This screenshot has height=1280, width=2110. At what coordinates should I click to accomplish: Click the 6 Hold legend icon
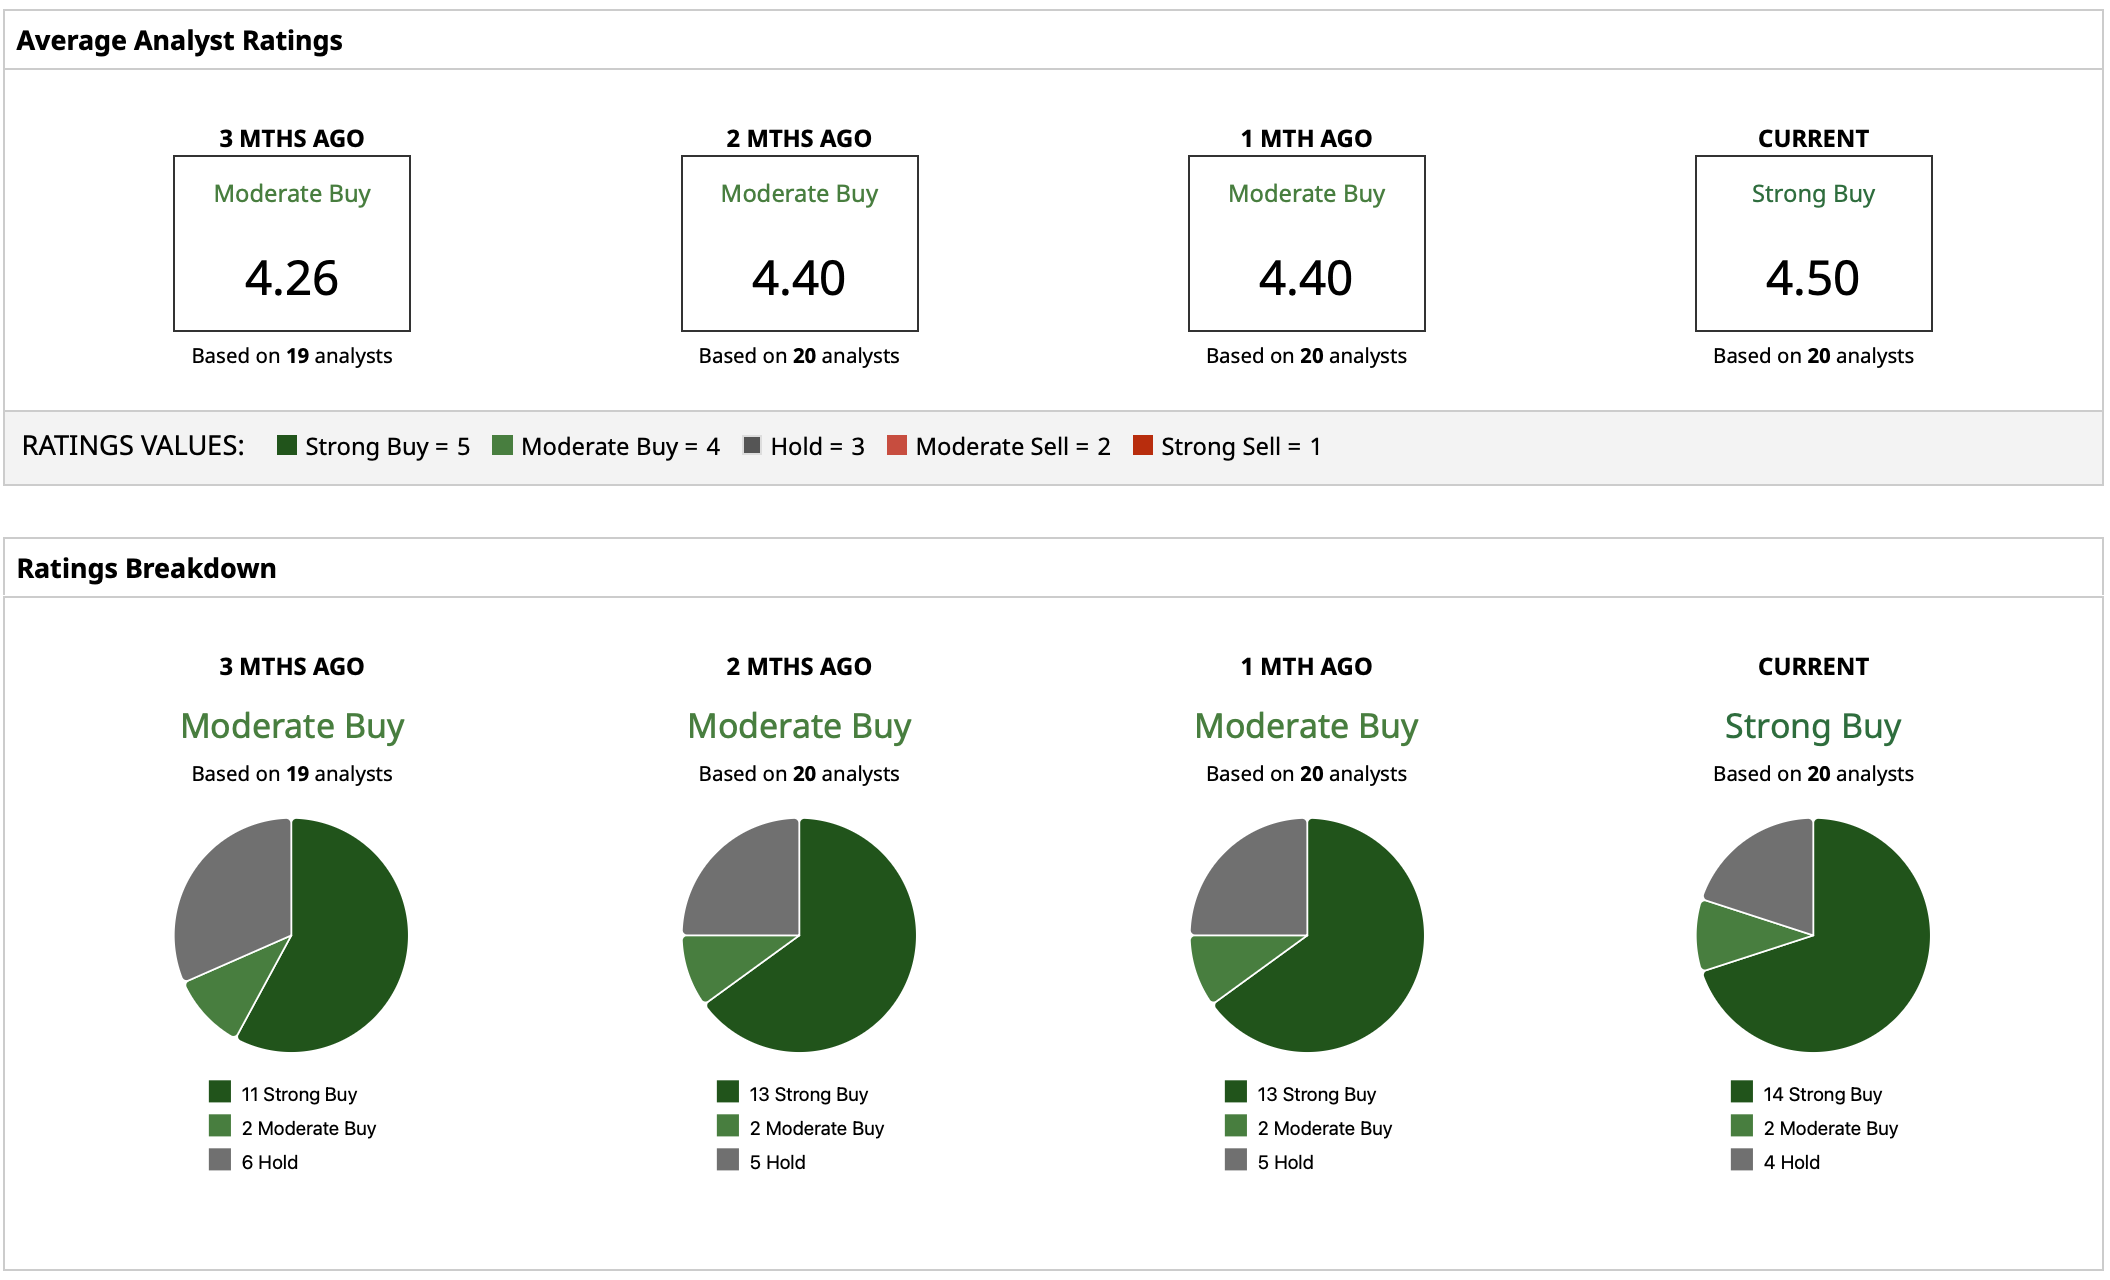pyautogui.click(x=220, y=1160)
